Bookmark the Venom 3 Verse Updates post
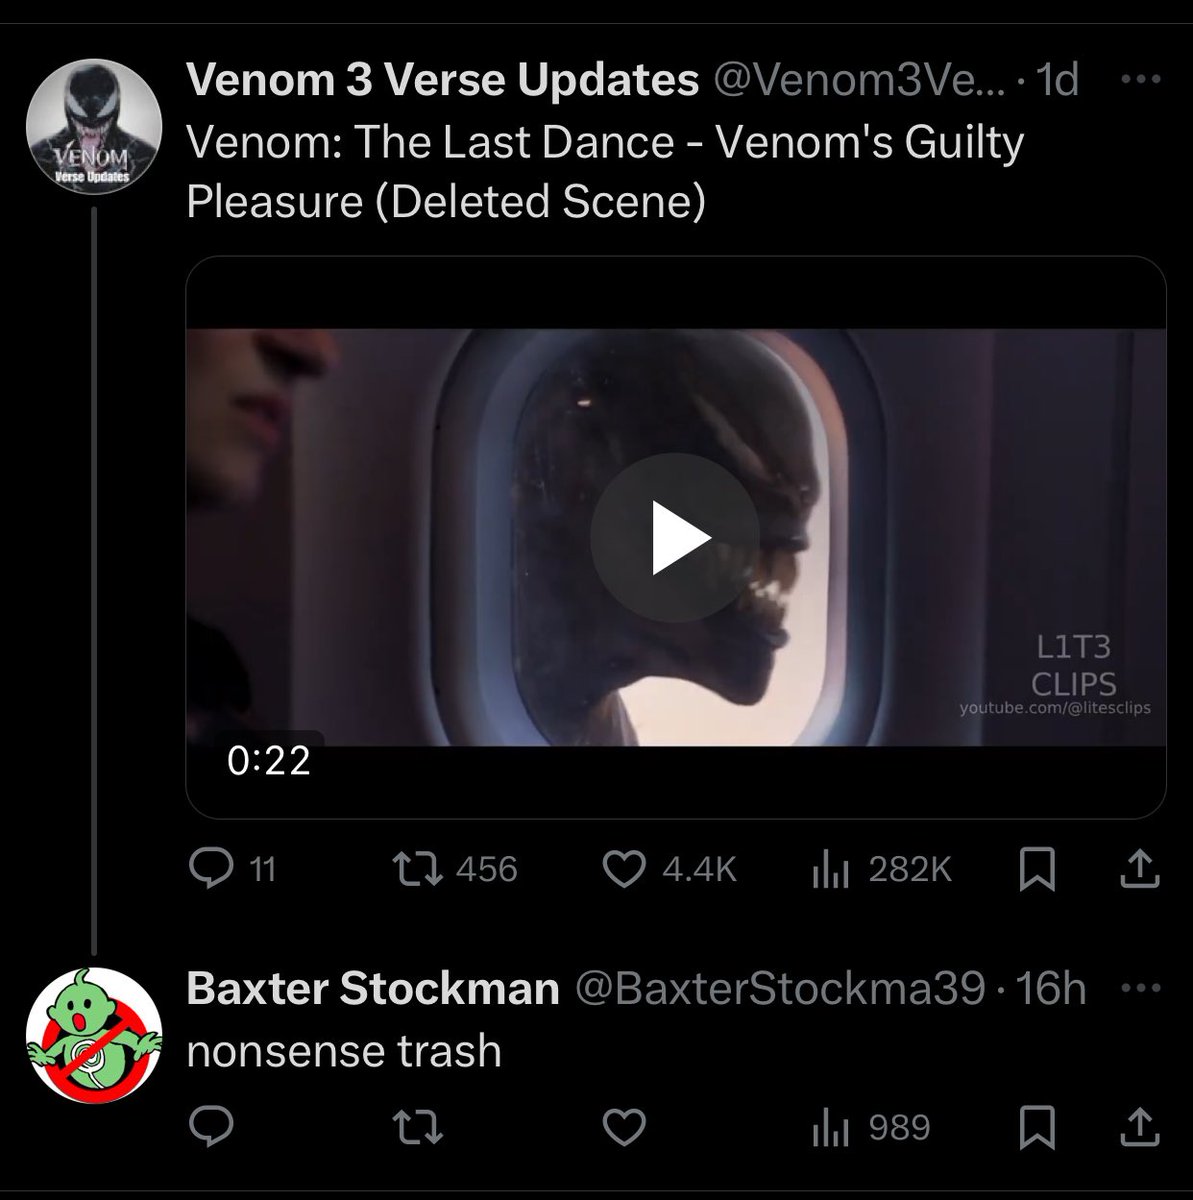 click(1036, 869)
